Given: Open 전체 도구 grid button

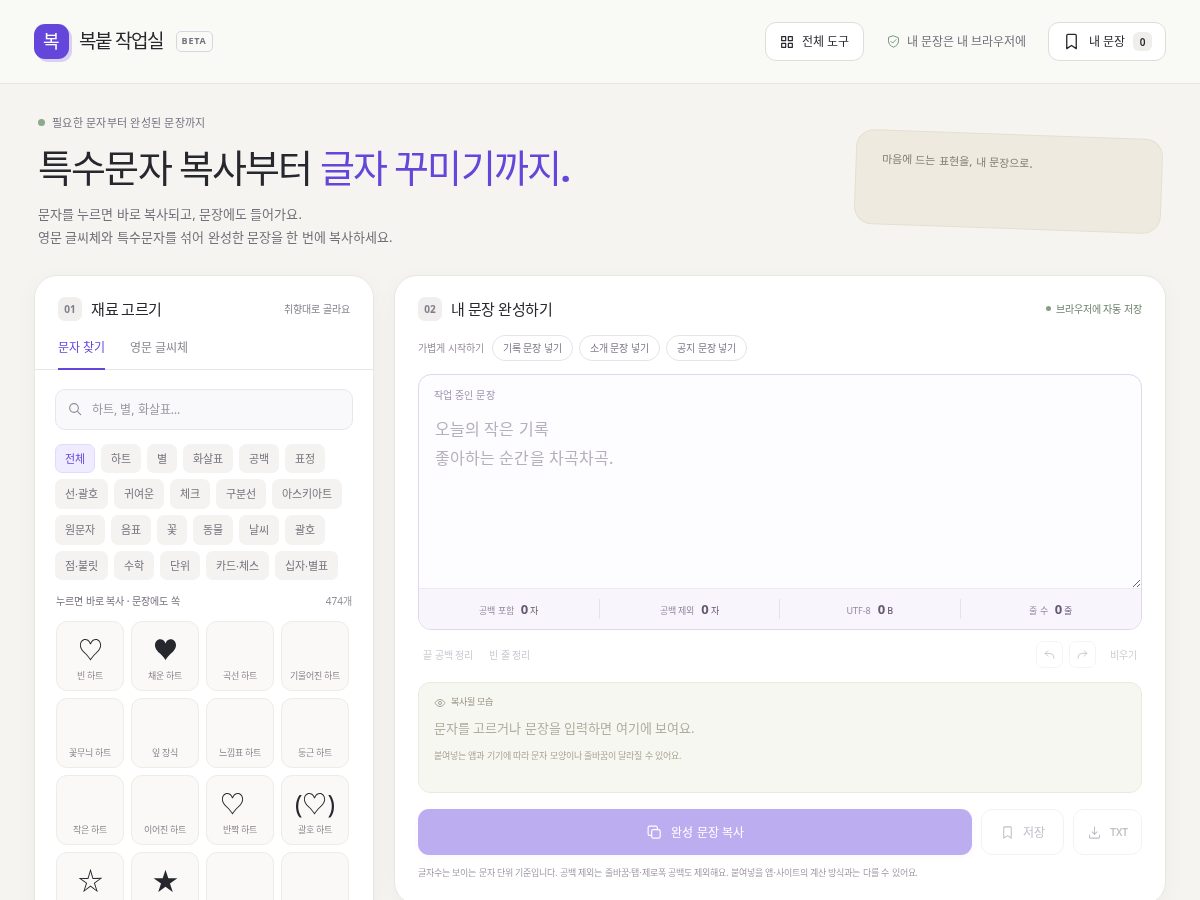Looking at the screenshot, I should point(814,41).
